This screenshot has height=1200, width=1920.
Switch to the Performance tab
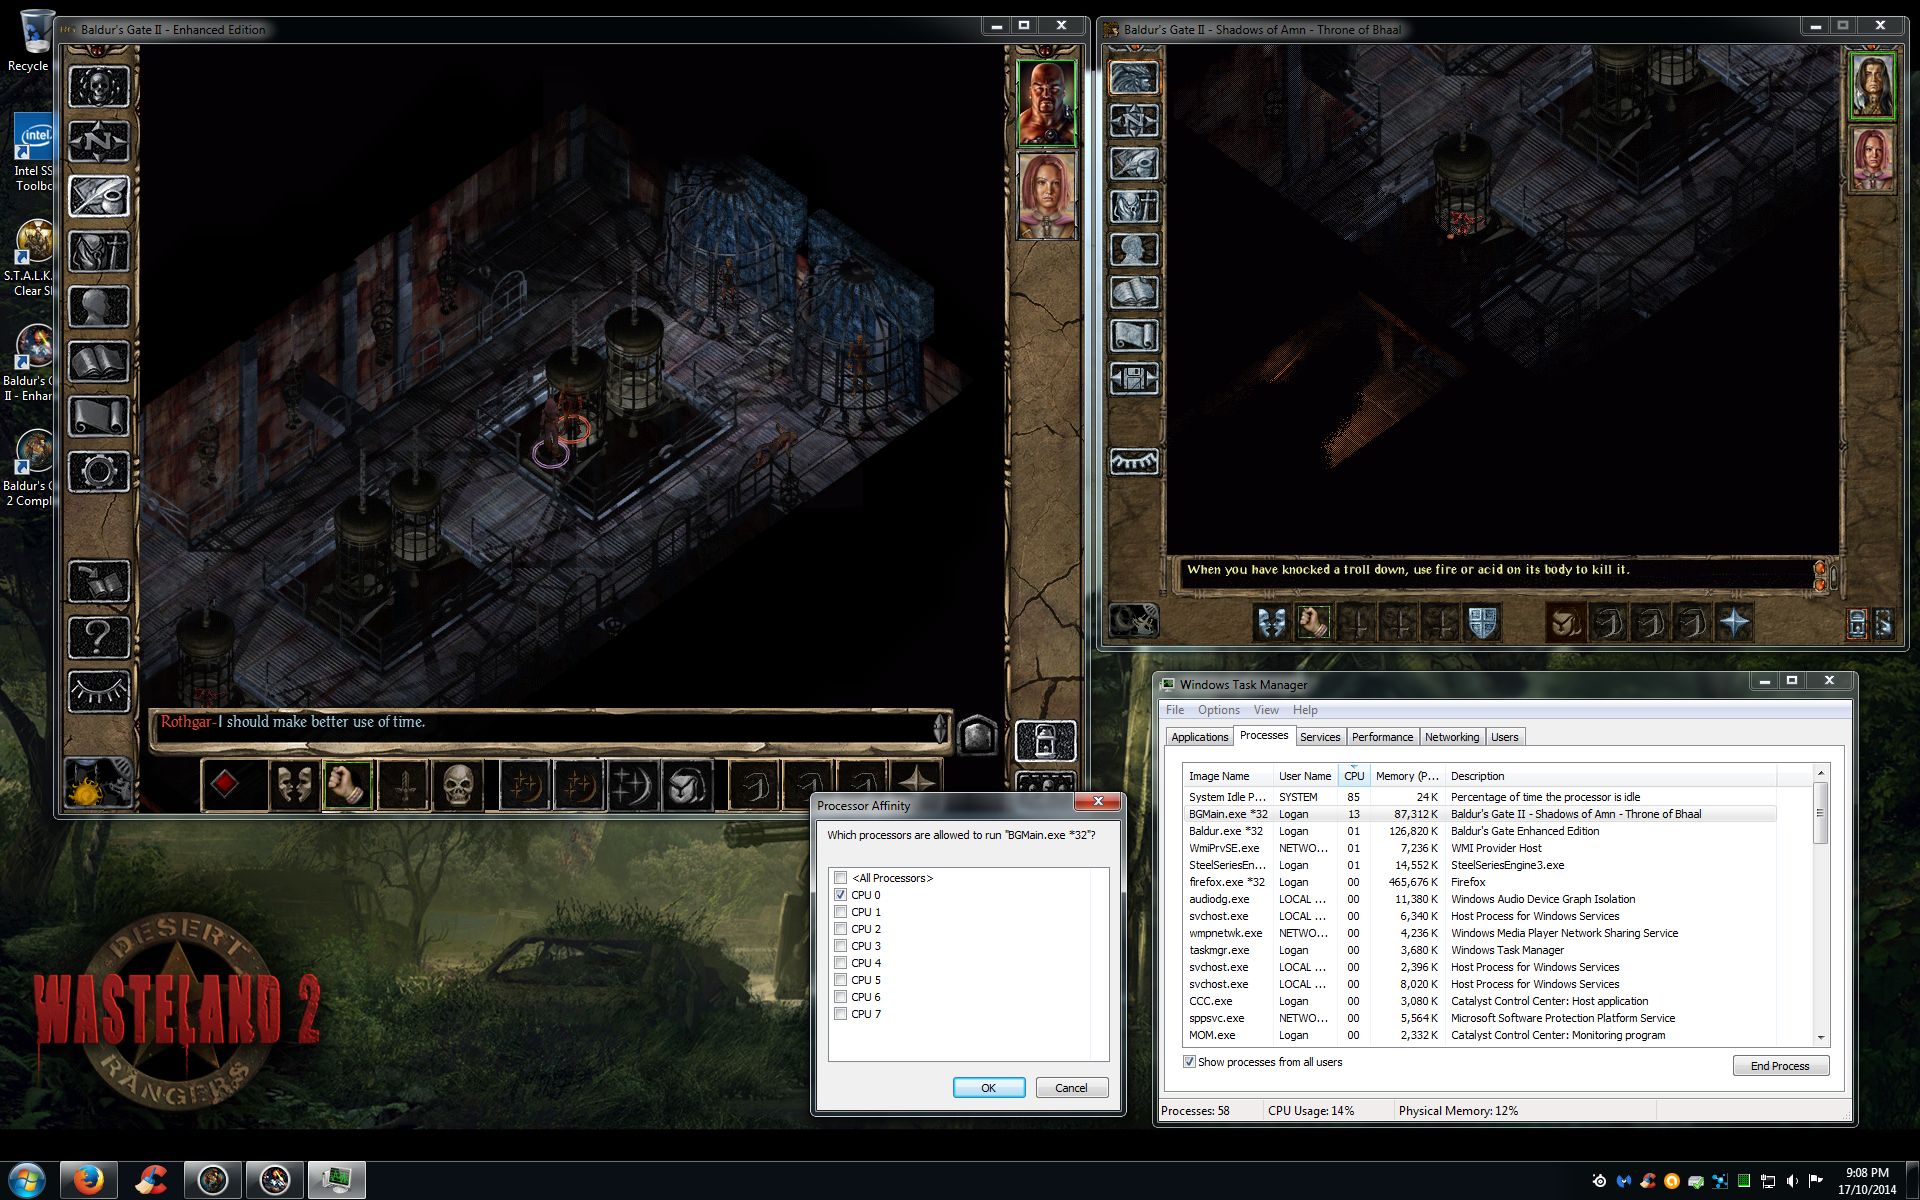click(x=1382, y=737)
